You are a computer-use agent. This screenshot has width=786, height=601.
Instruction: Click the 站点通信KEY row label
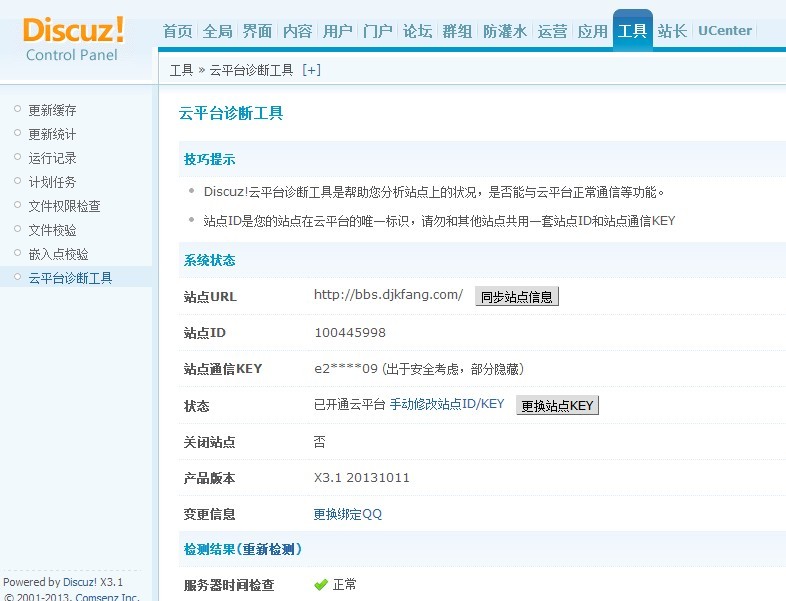(223, 369)
